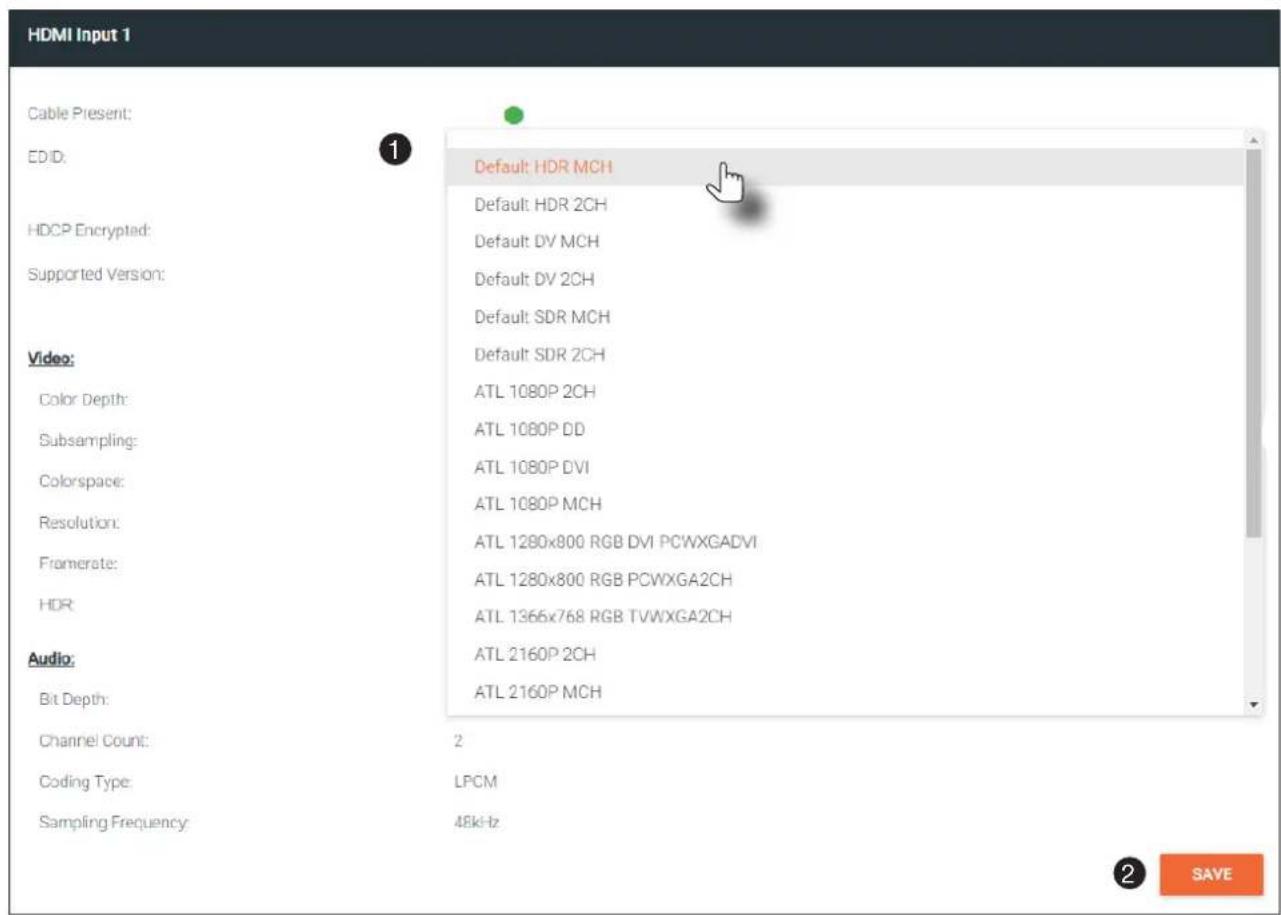The image size is (1281, 915).
Task: Pick ATL 1080P 2CH EDID
Action: coord(845,392)
